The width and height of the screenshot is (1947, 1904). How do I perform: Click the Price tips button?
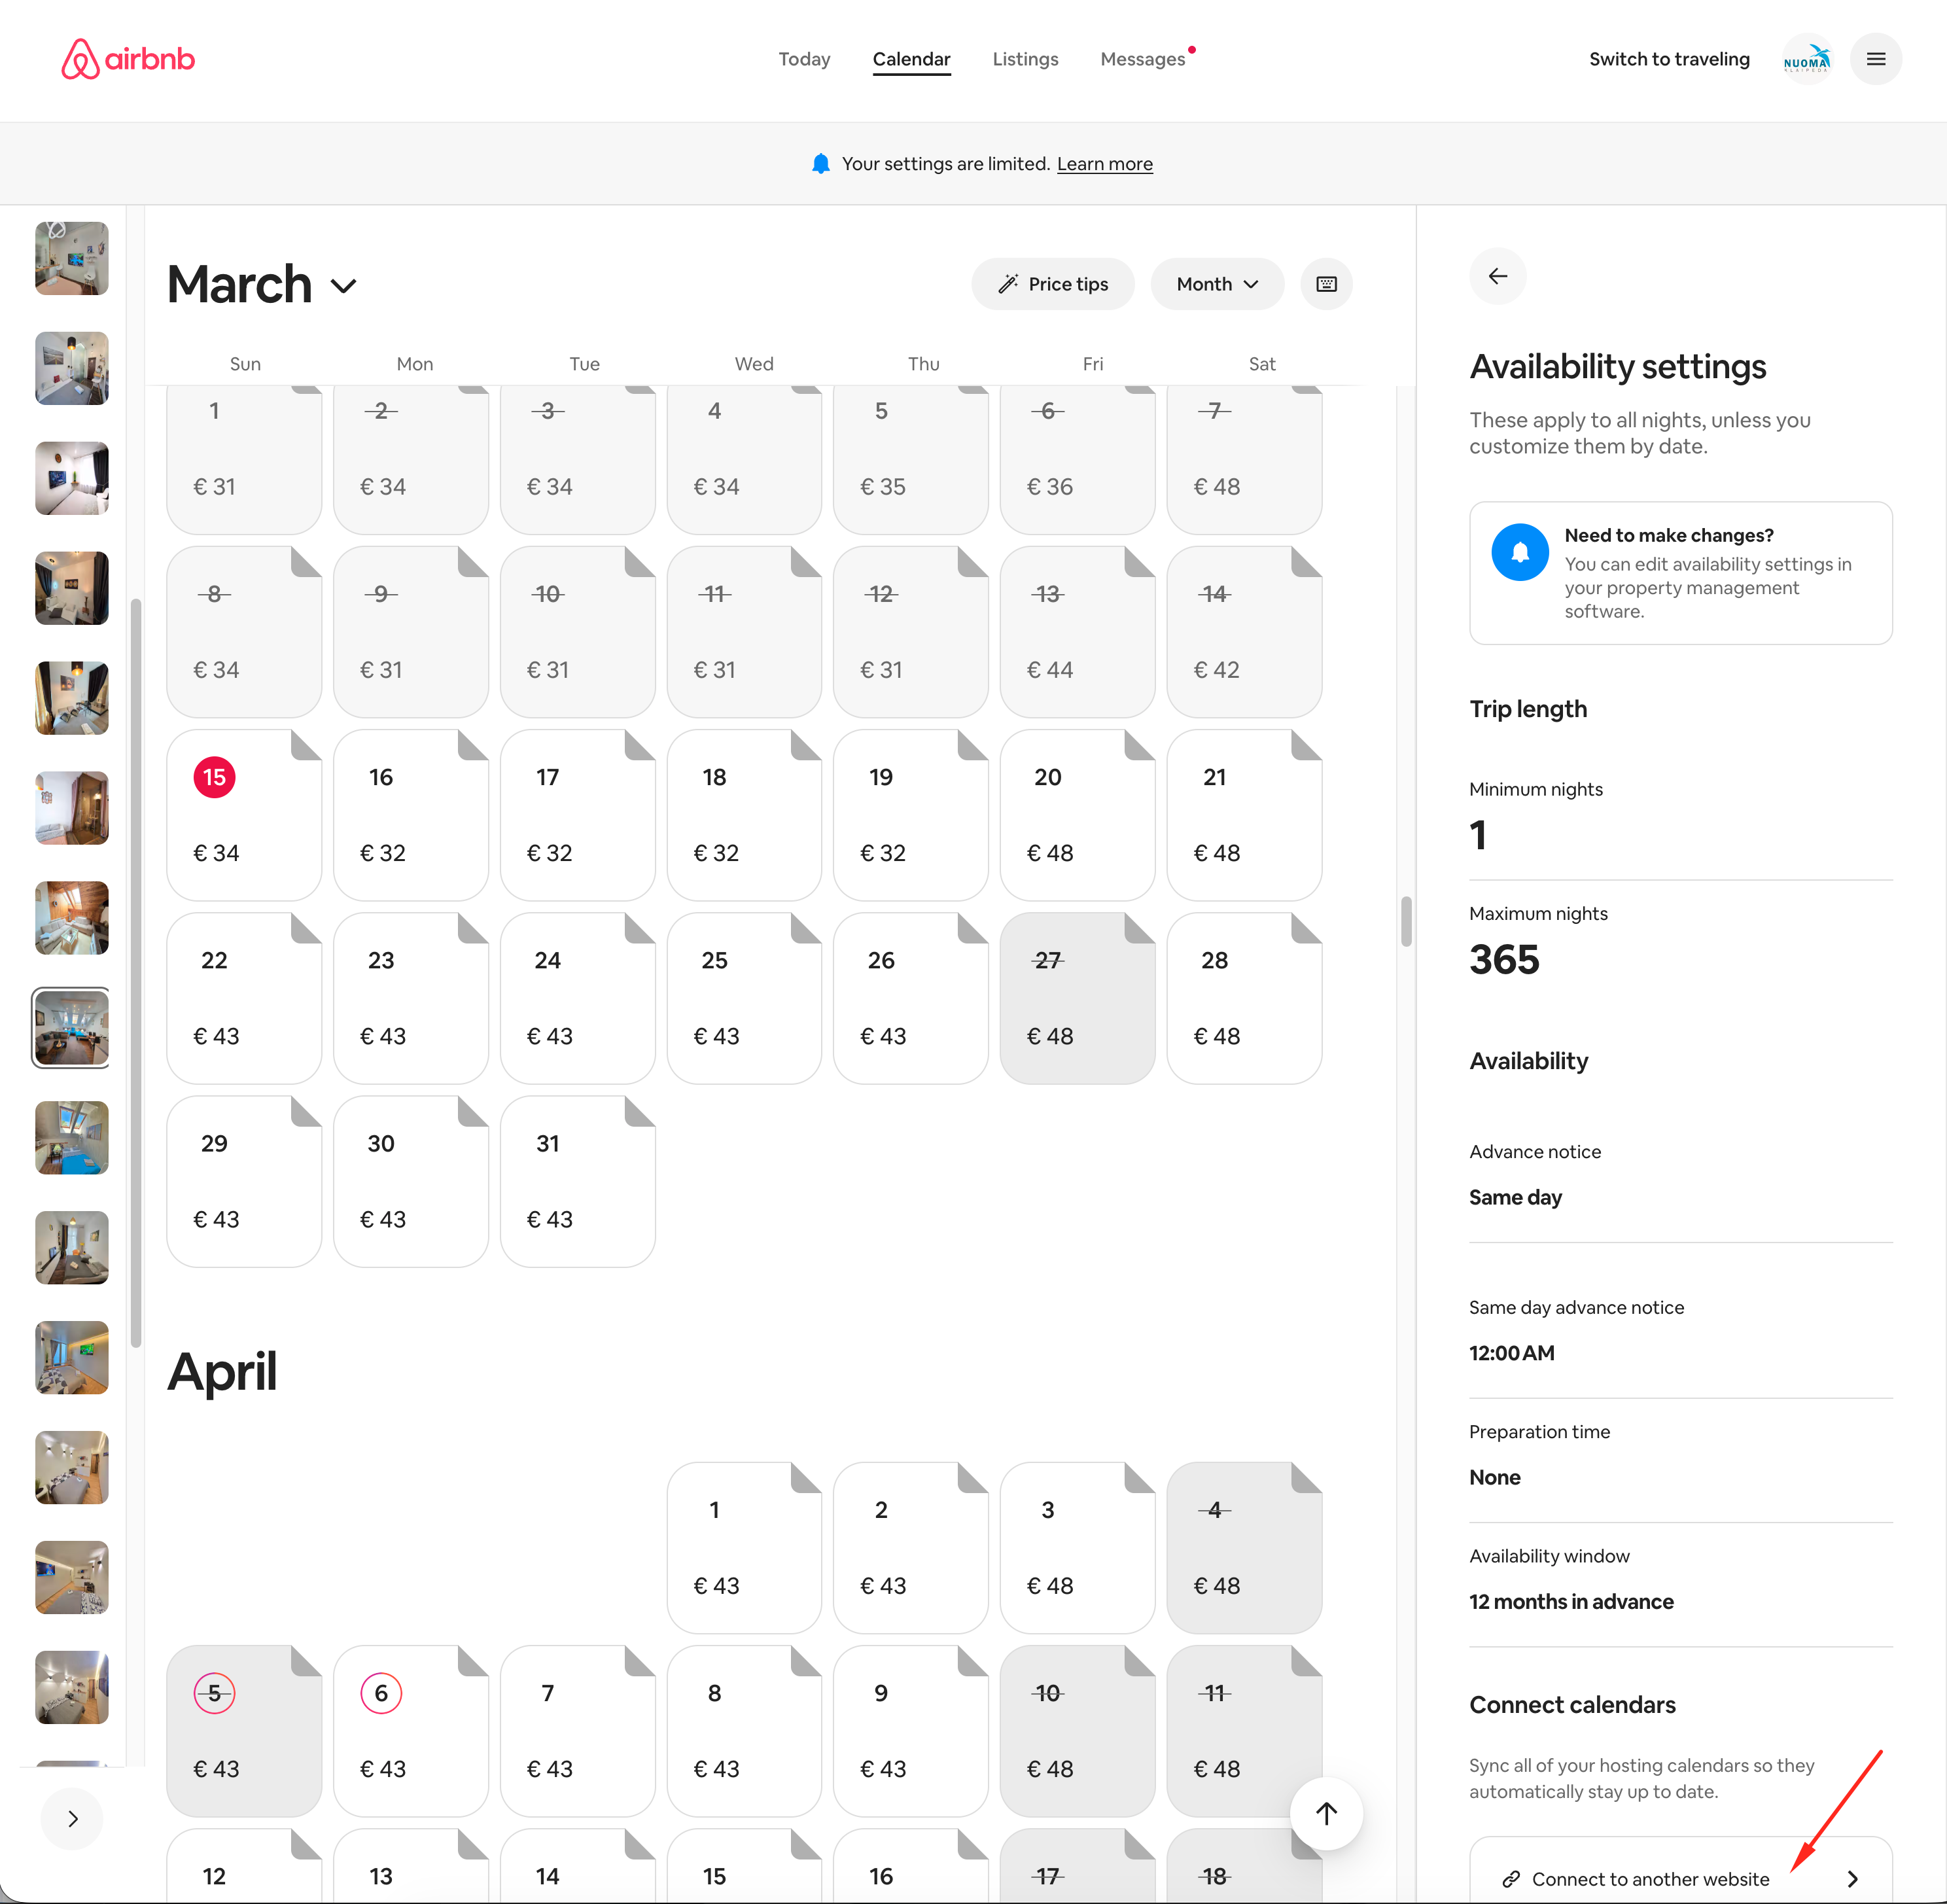click(x=1052, y=284)
